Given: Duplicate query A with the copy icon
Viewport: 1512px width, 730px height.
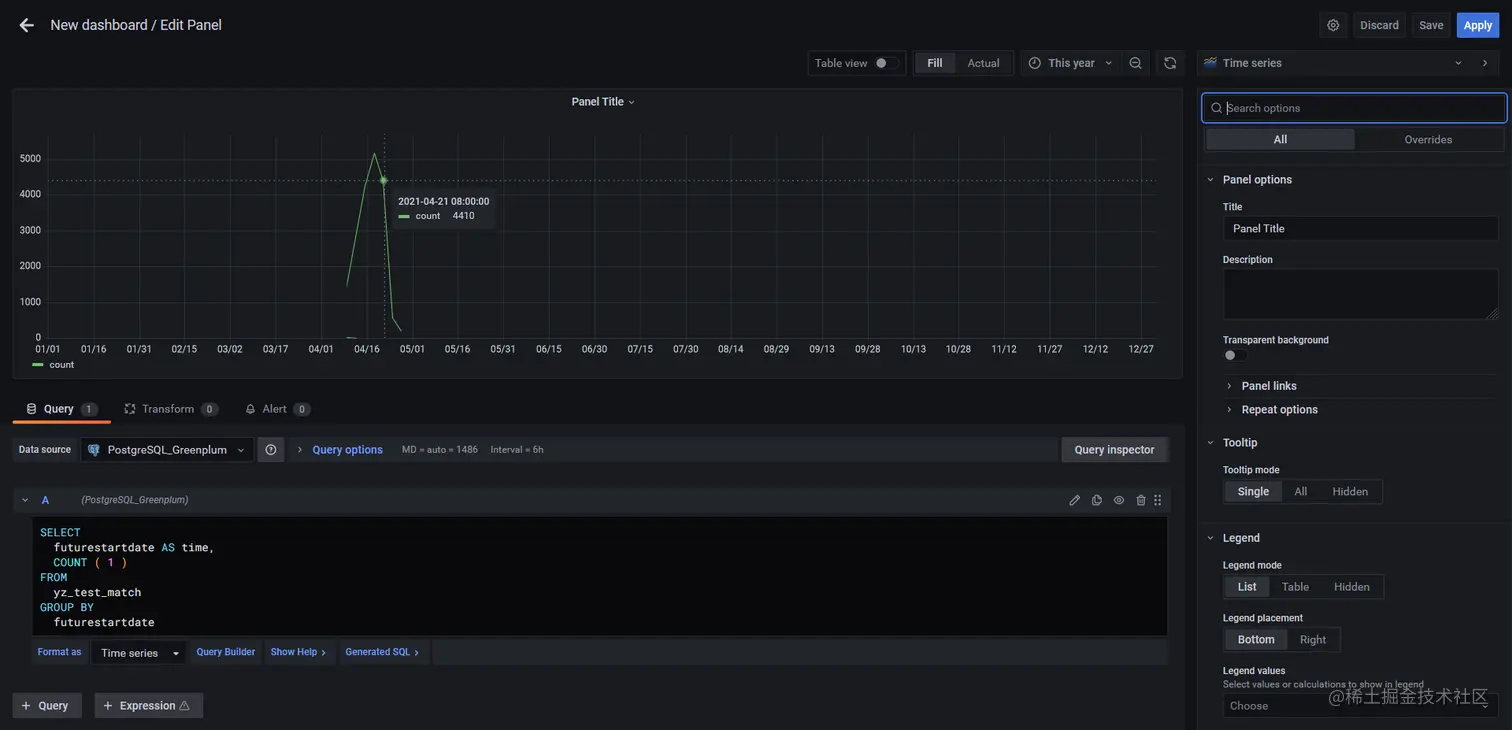Looking at the screenshot, I should click(1097, 500).
